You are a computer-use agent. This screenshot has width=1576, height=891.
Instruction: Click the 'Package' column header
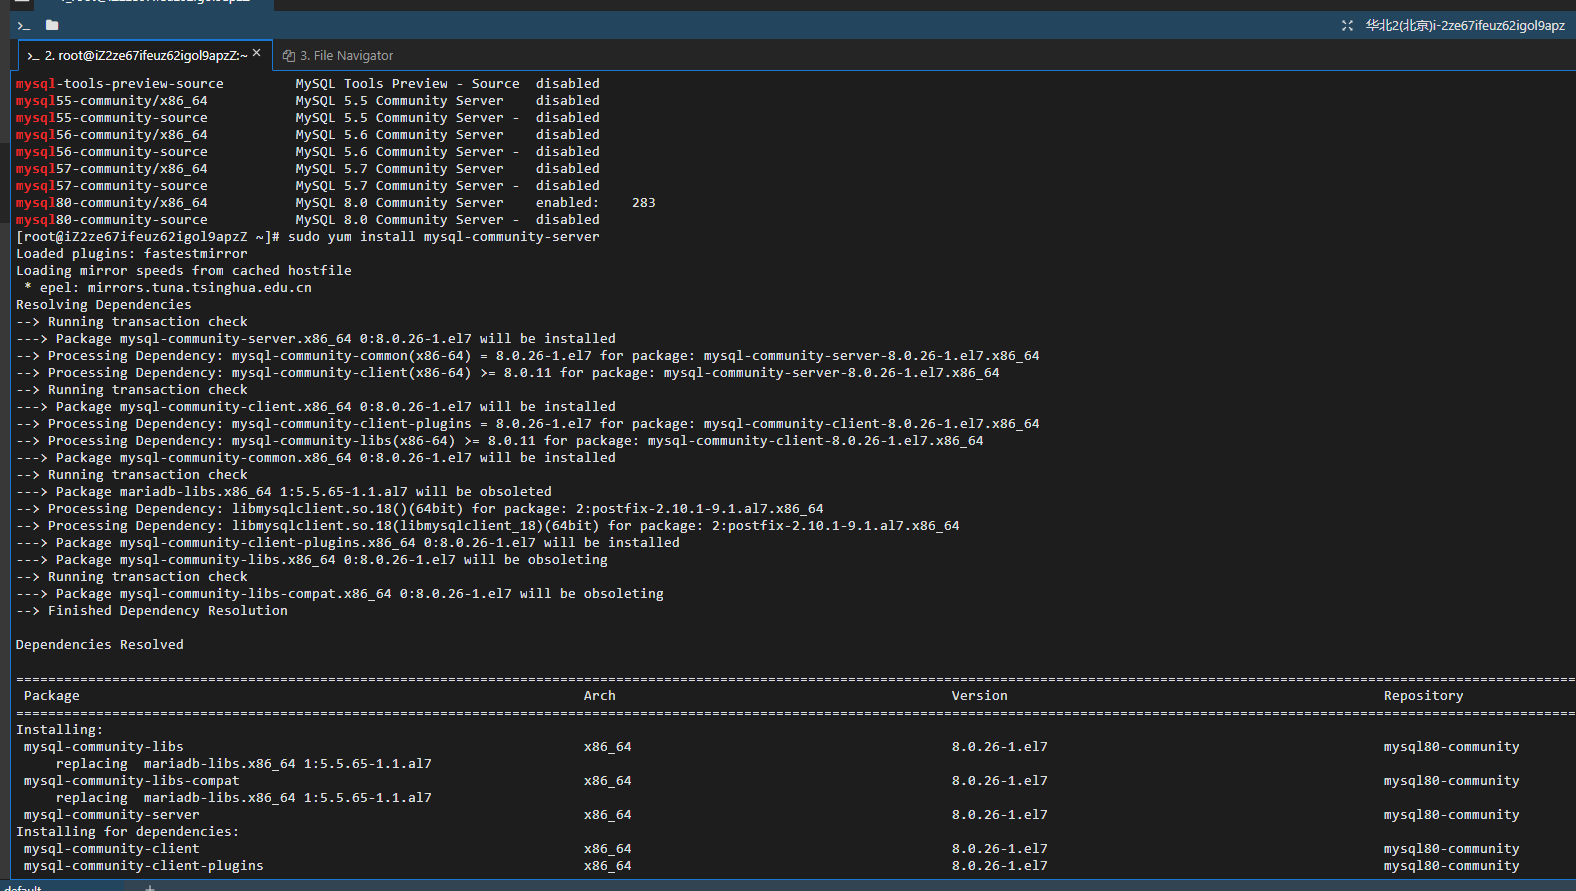52,696
